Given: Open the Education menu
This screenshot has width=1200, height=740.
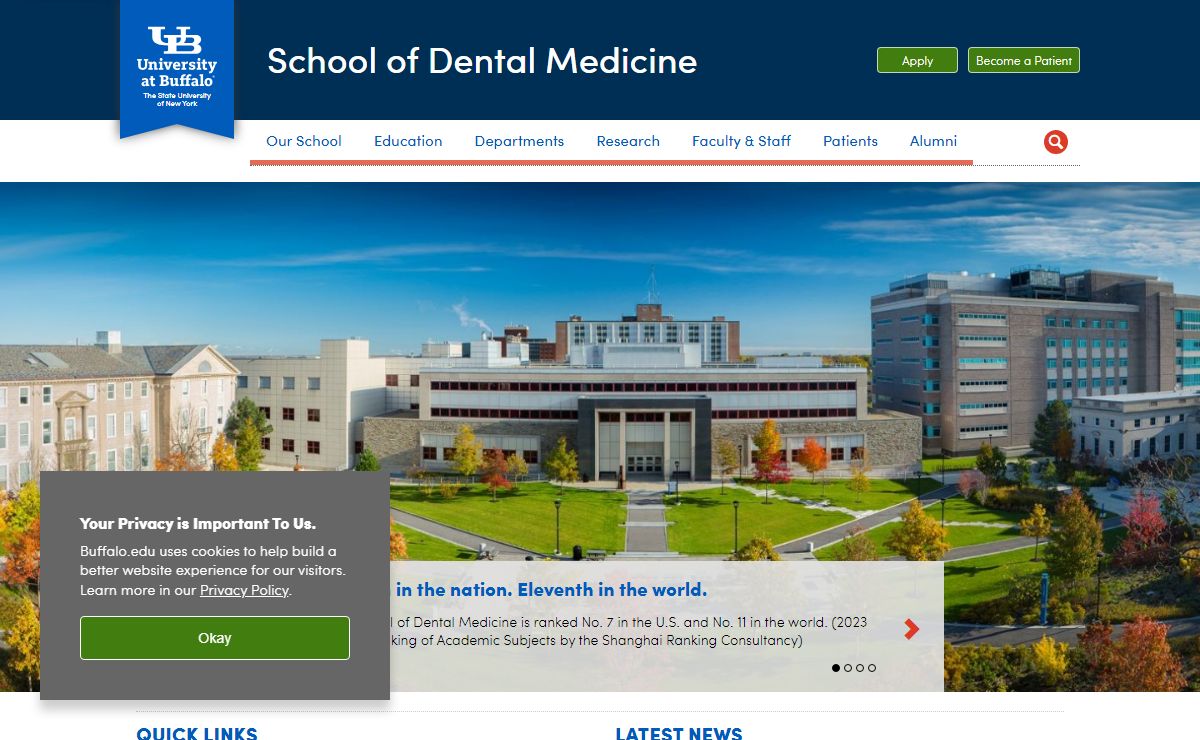Looking at the screenshot, I should 408,141.
